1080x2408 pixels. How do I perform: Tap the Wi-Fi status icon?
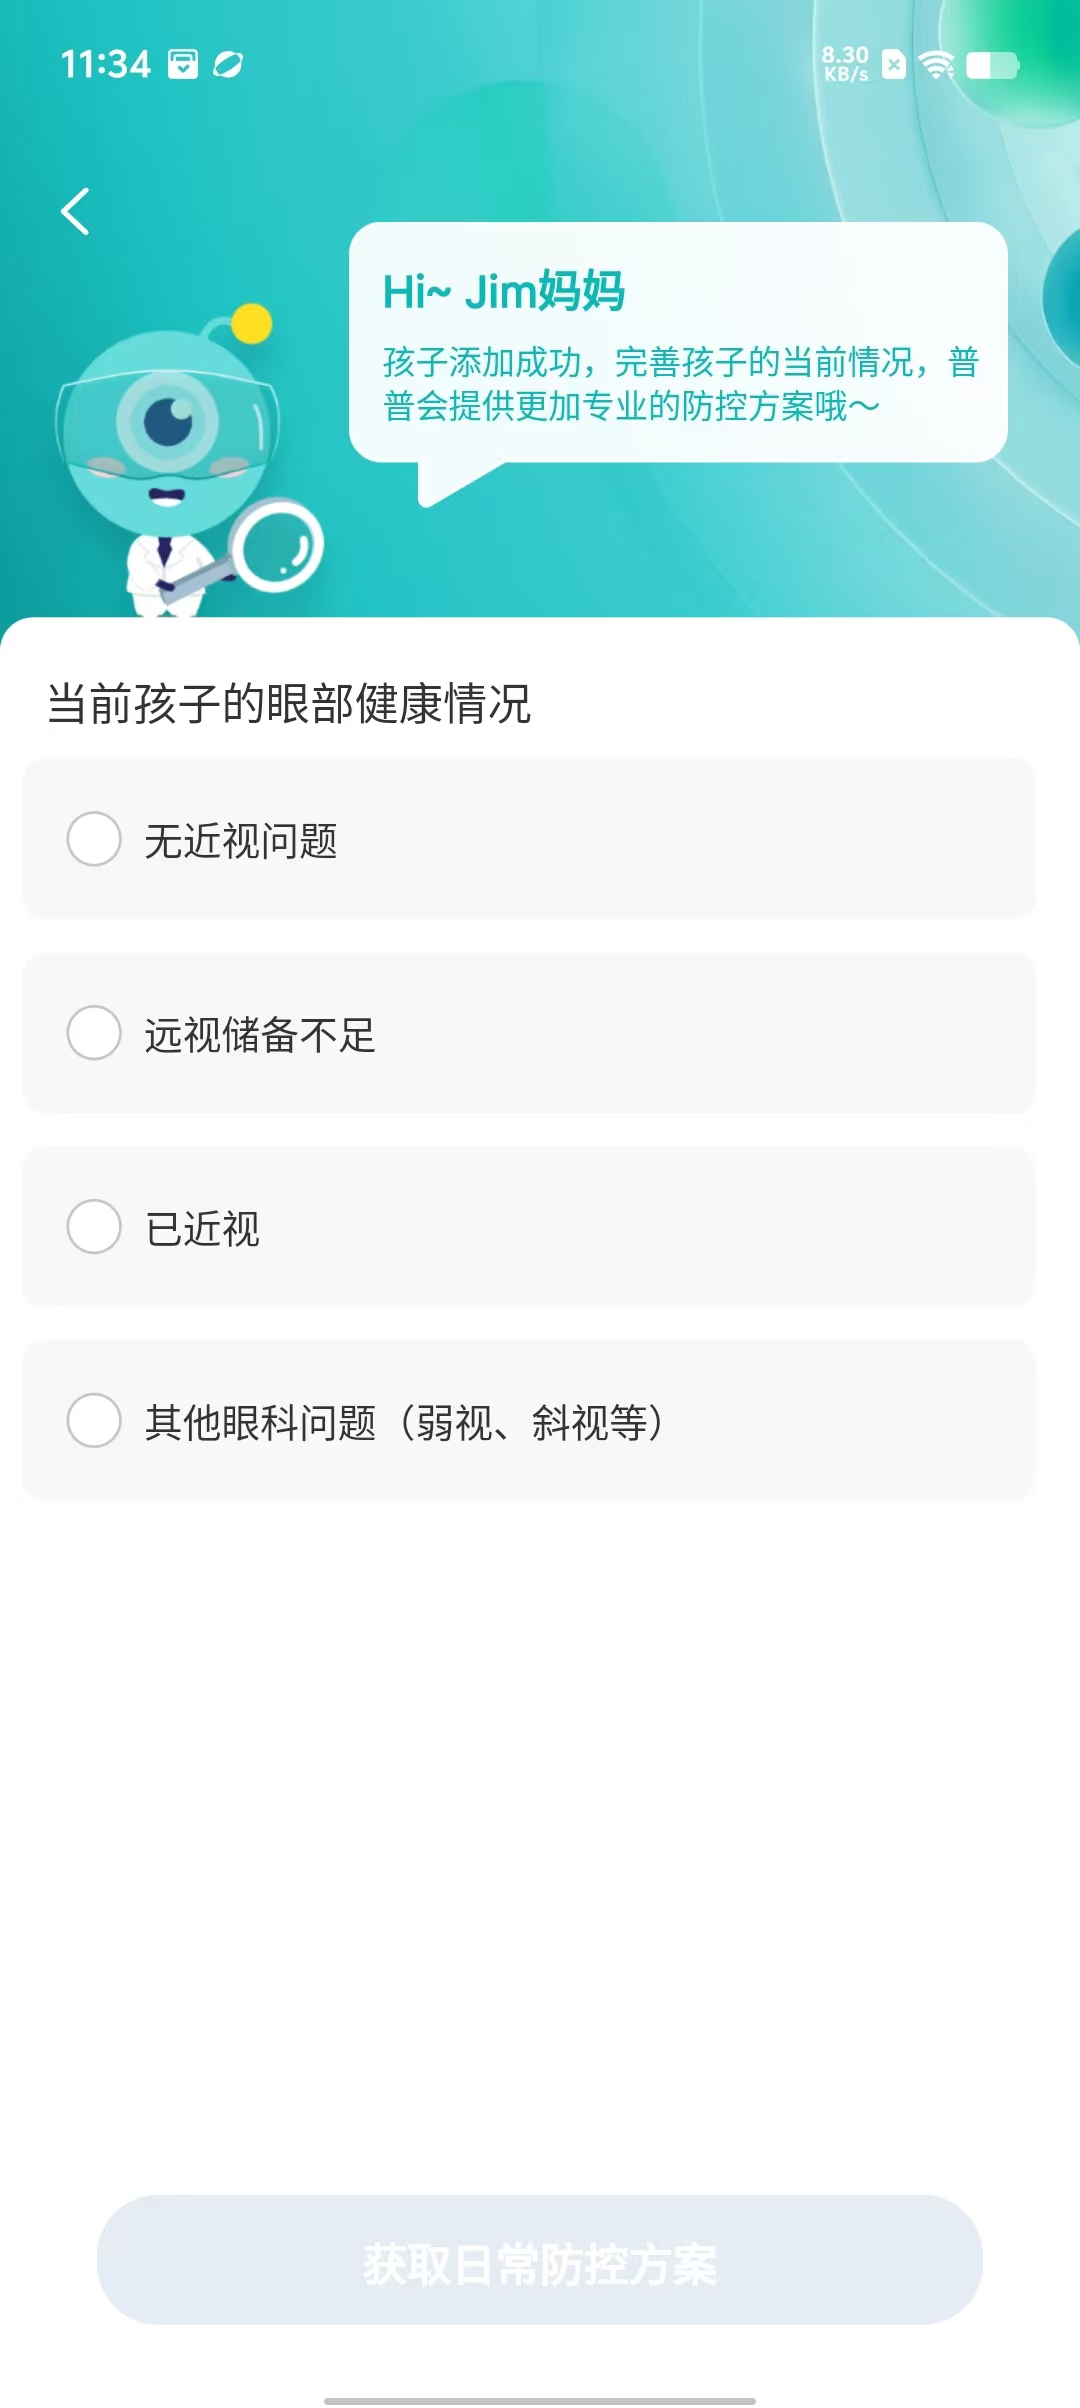[x=937, y=65]
